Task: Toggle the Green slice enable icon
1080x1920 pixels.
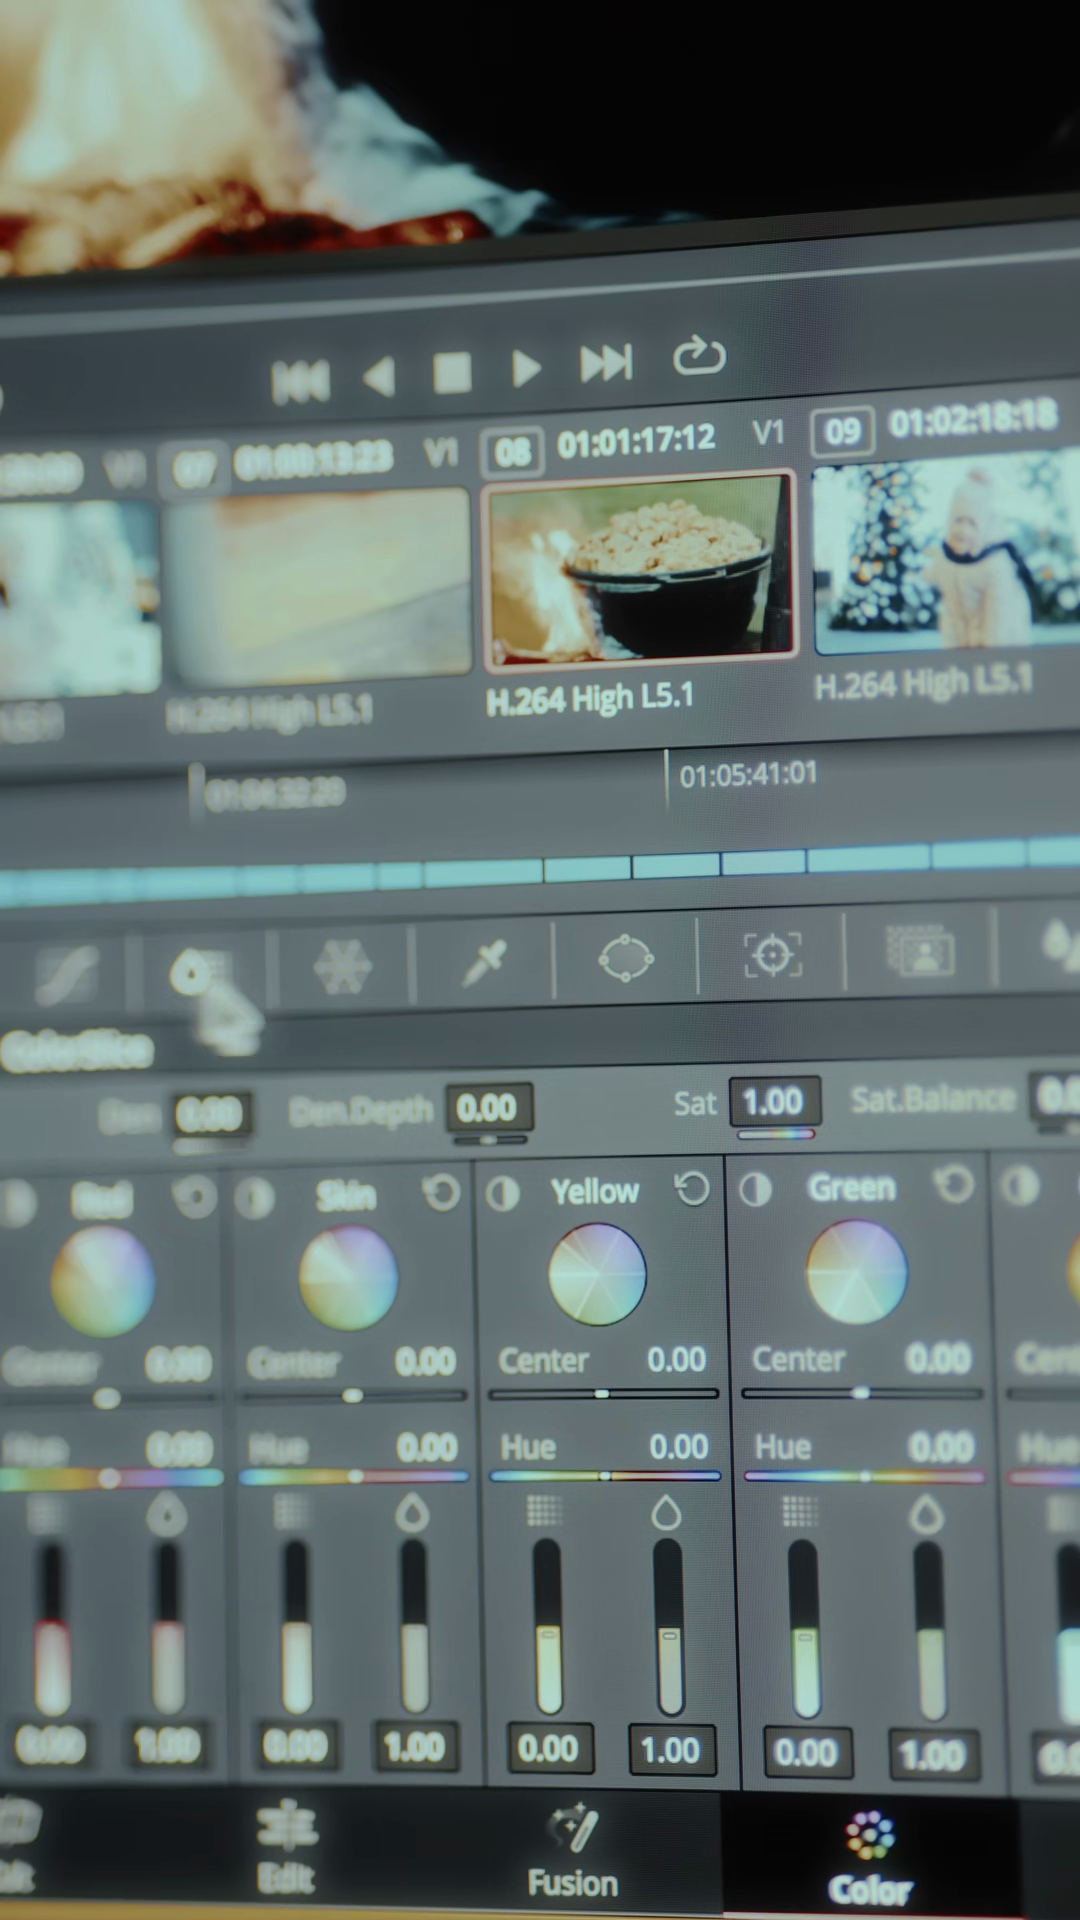Action: [x=755, y=1189]
